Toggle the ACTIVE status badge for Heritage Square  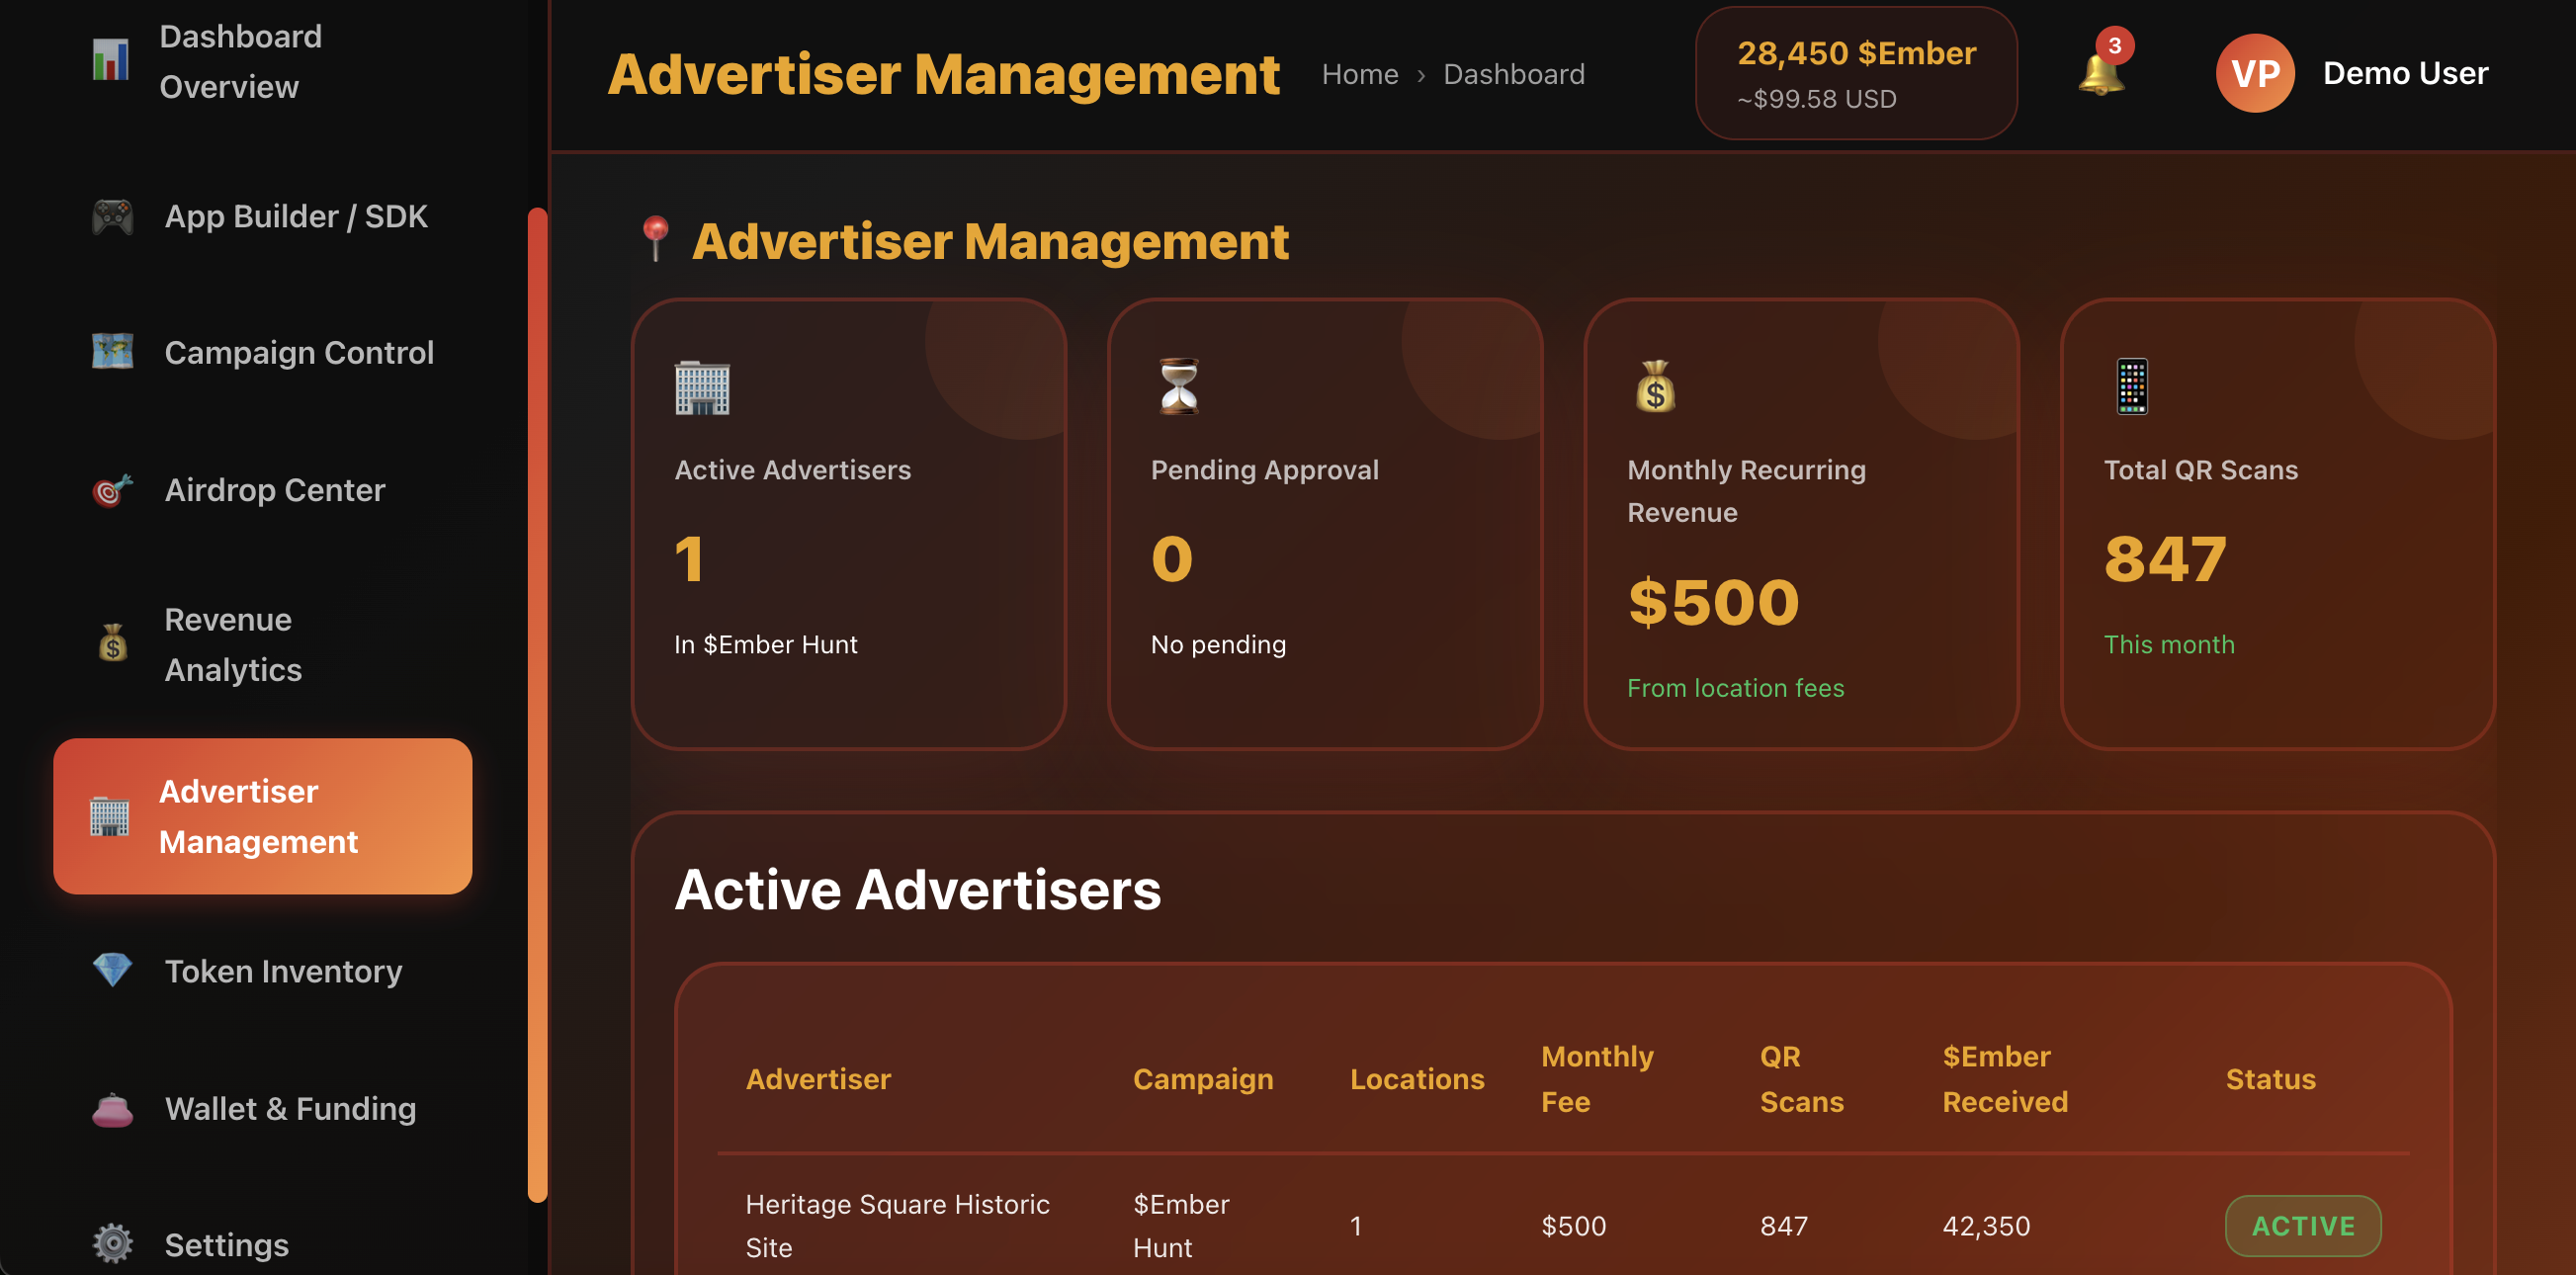click(2304, 1224)
